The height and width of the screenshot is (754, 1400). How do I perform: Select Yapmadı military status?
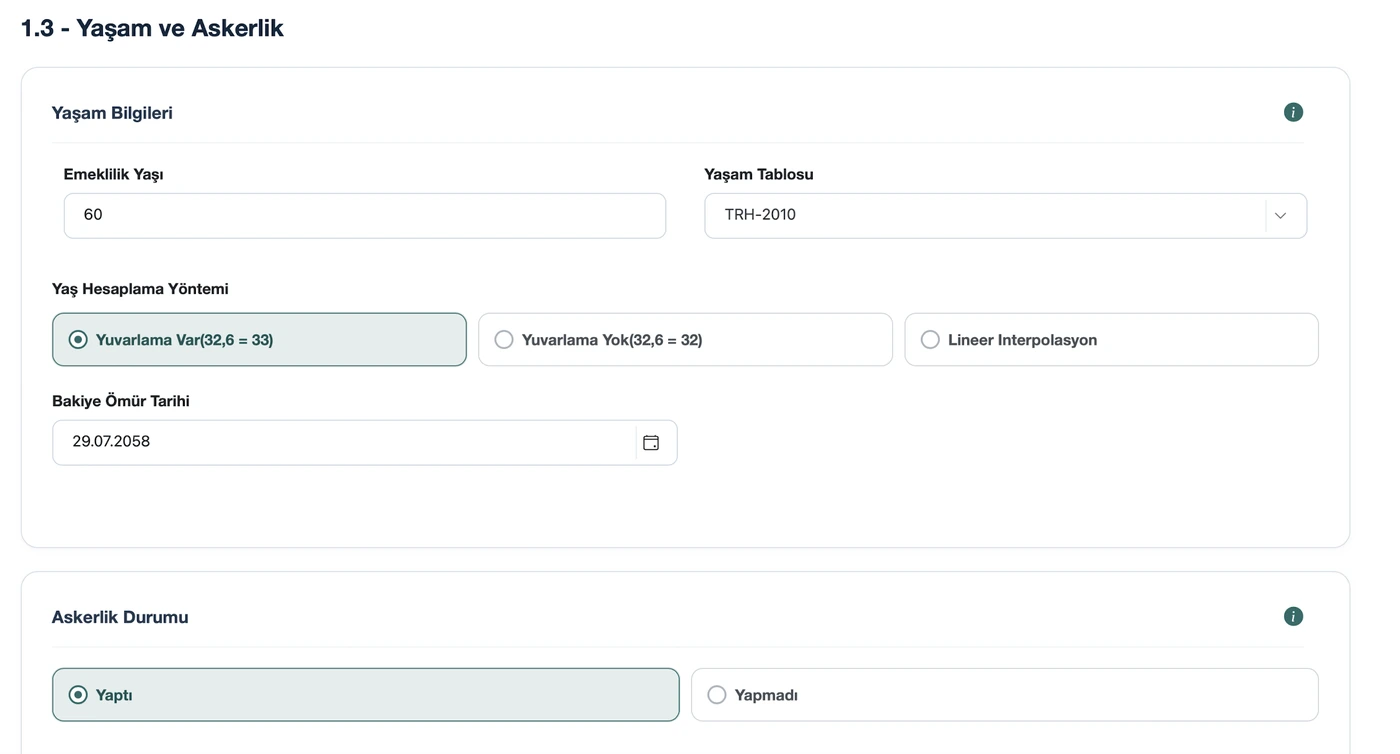tap(1004, 695)
